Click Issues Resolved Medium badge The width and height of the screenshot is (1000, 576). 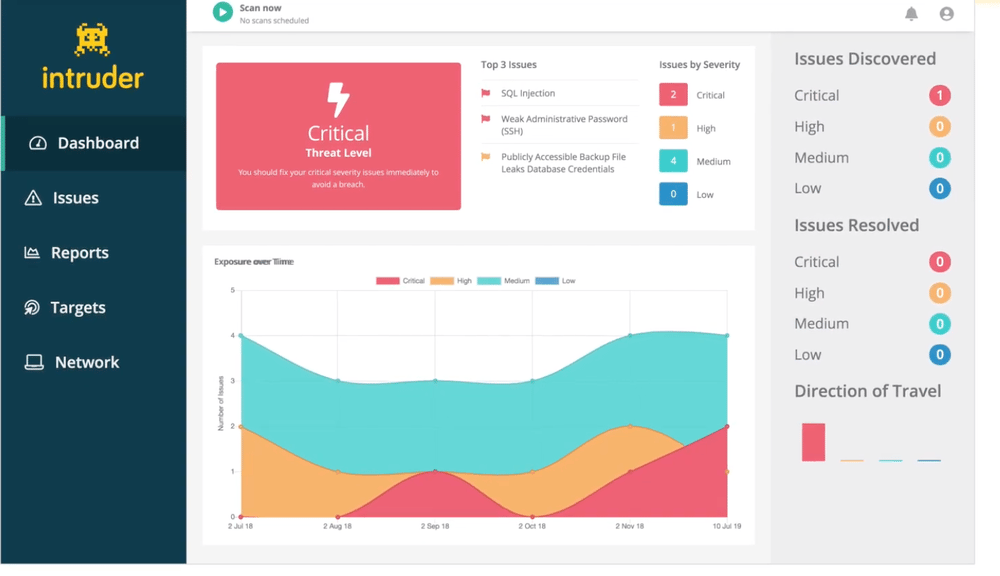pos(939,323)
